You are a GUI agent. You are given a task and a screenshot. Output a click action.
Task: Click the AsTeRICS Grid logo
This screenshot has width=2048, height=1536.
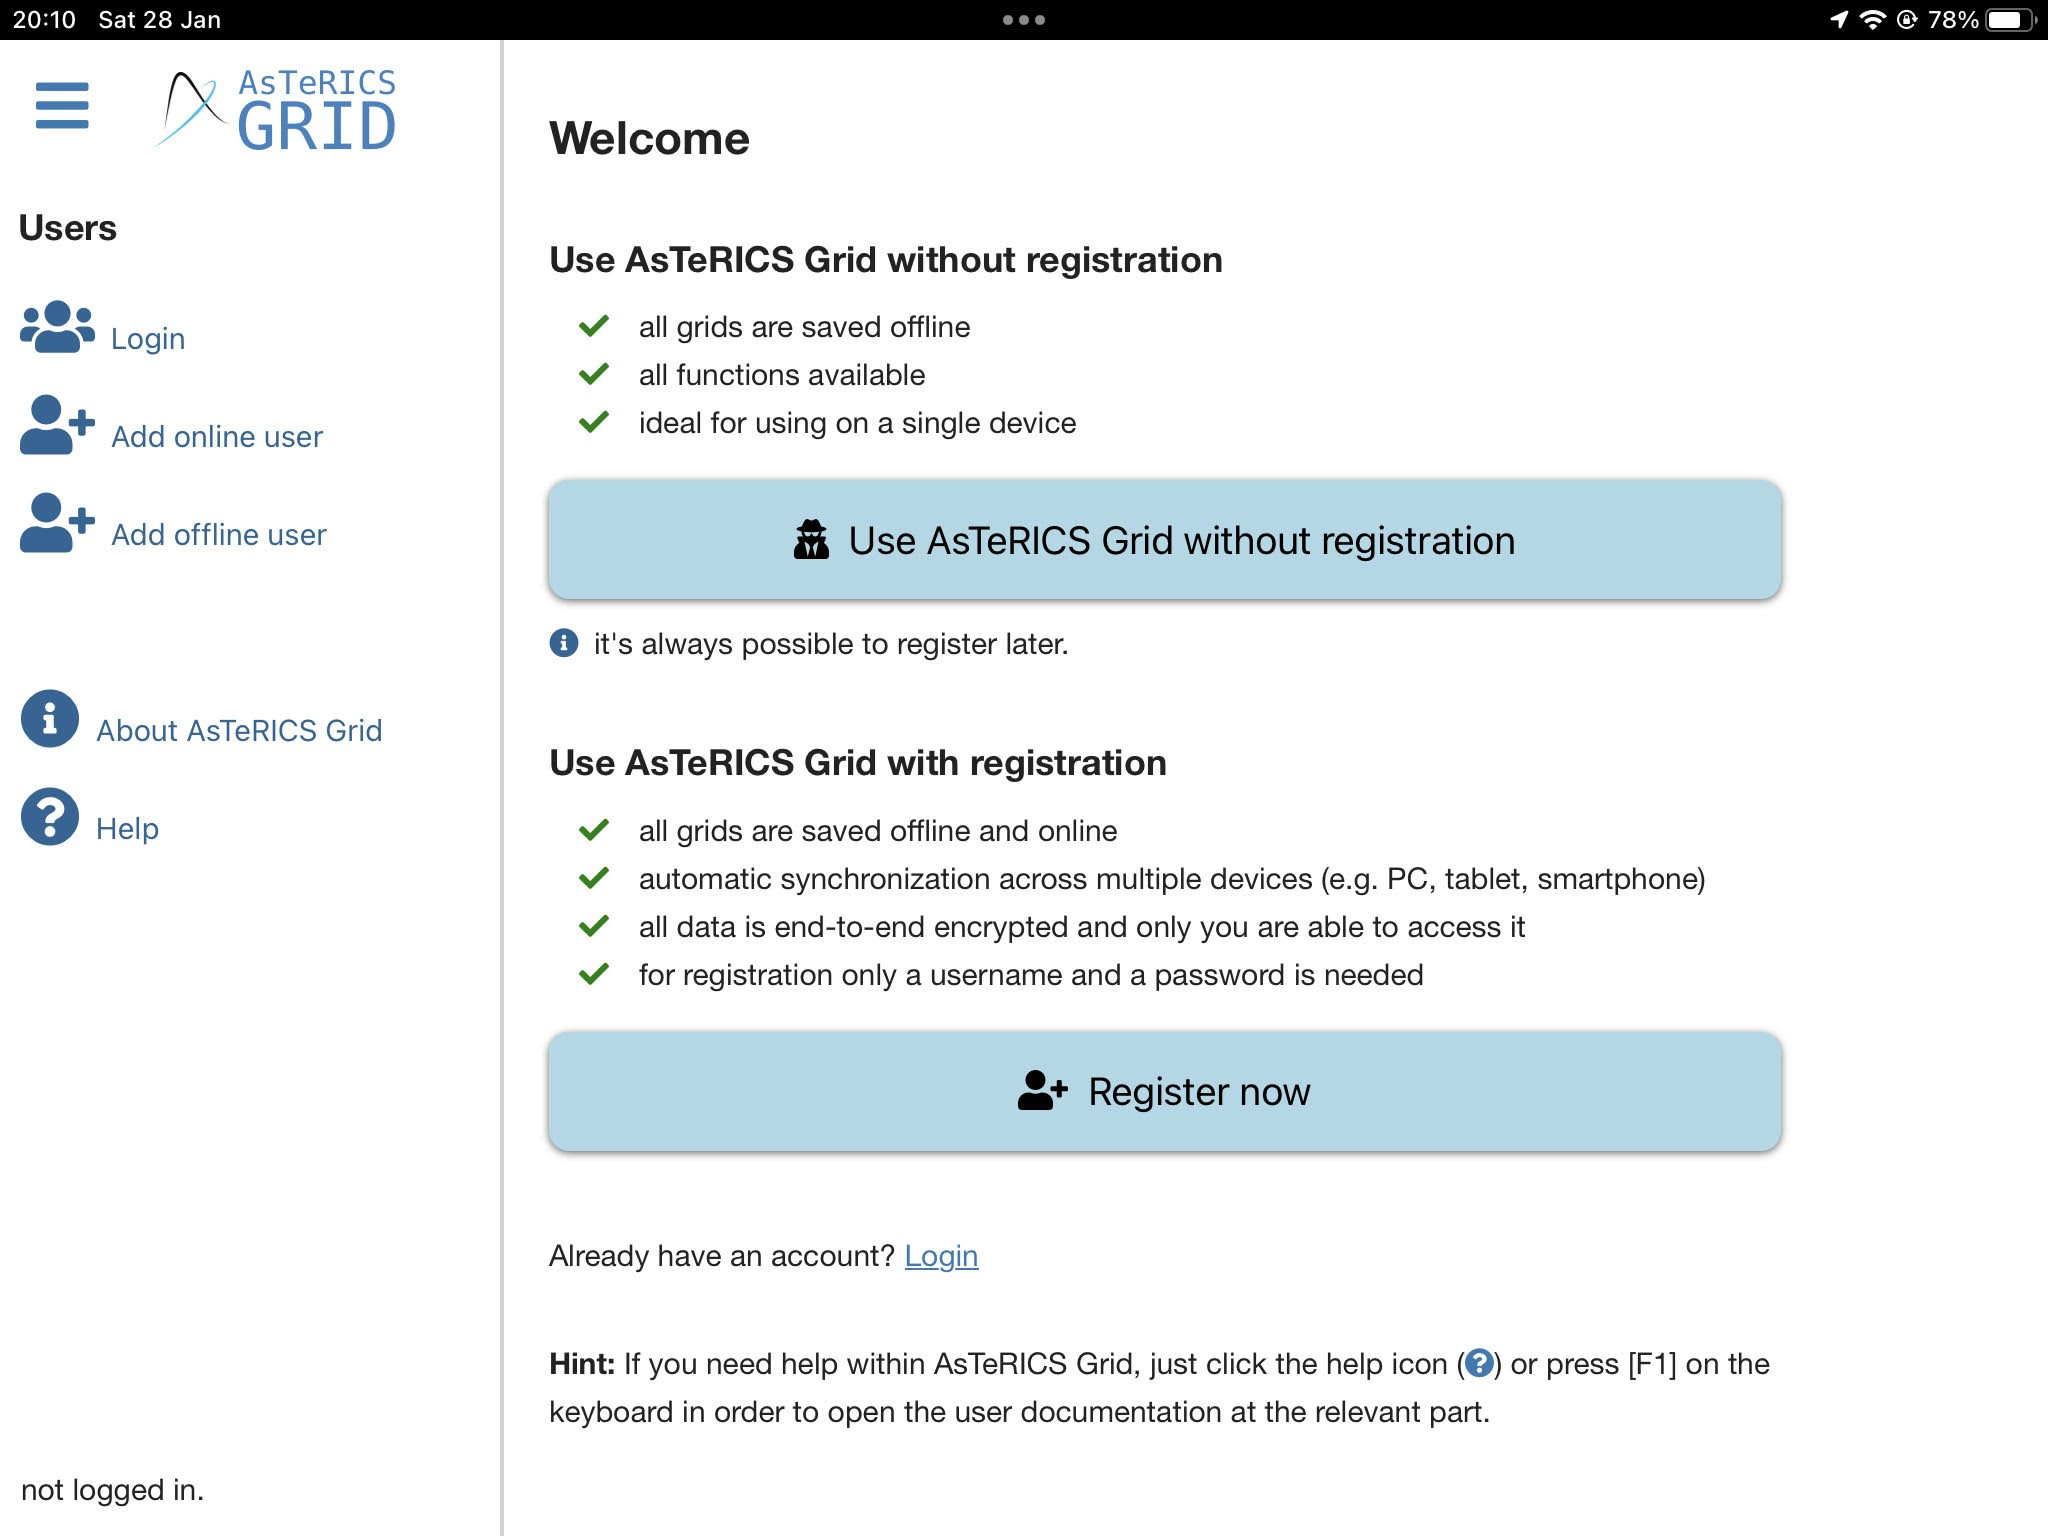point(277,110)
